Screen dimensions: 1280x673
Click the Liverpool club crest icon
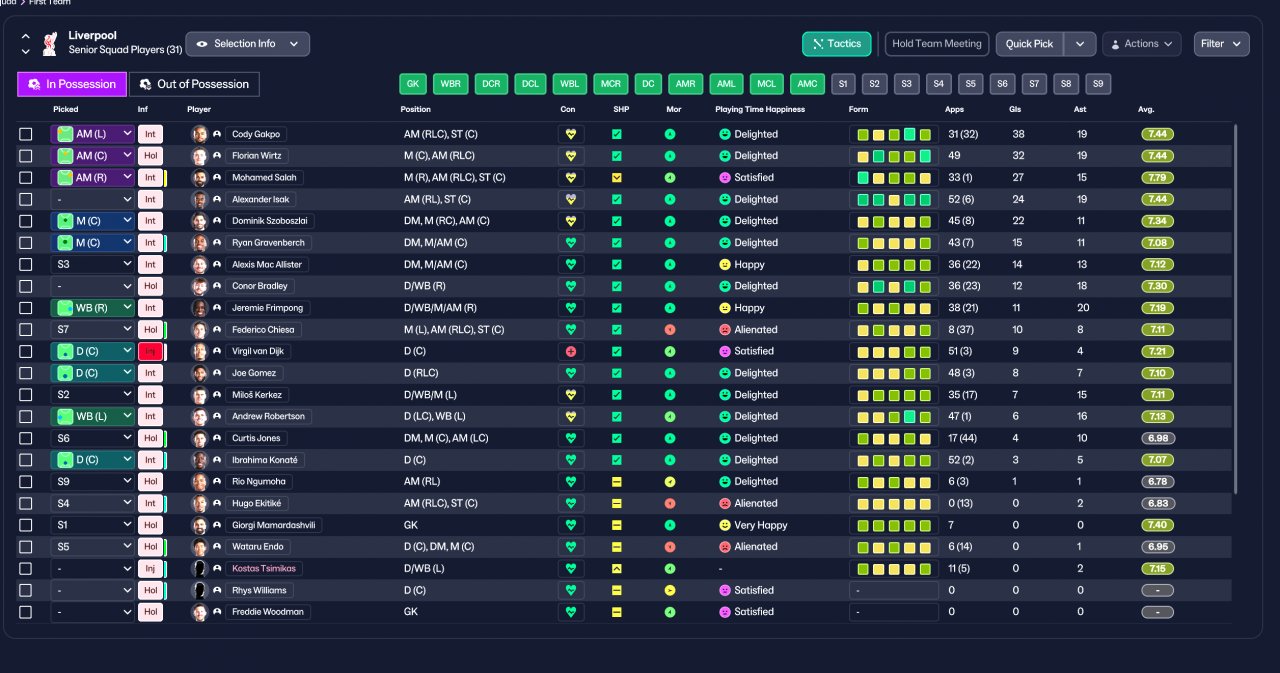50,43
